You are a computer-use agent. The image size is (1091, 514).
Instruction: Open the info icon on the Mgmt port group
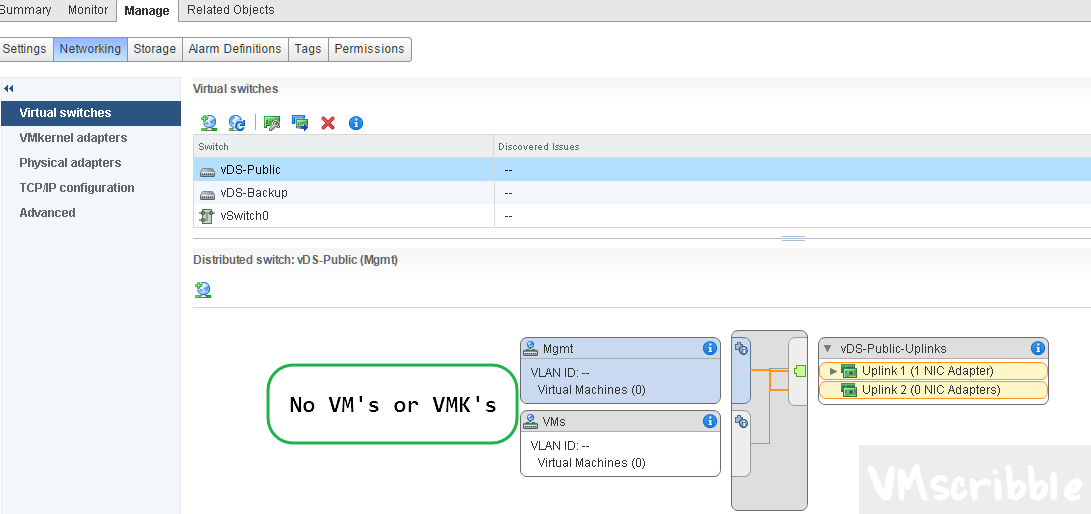pos(710,348)
